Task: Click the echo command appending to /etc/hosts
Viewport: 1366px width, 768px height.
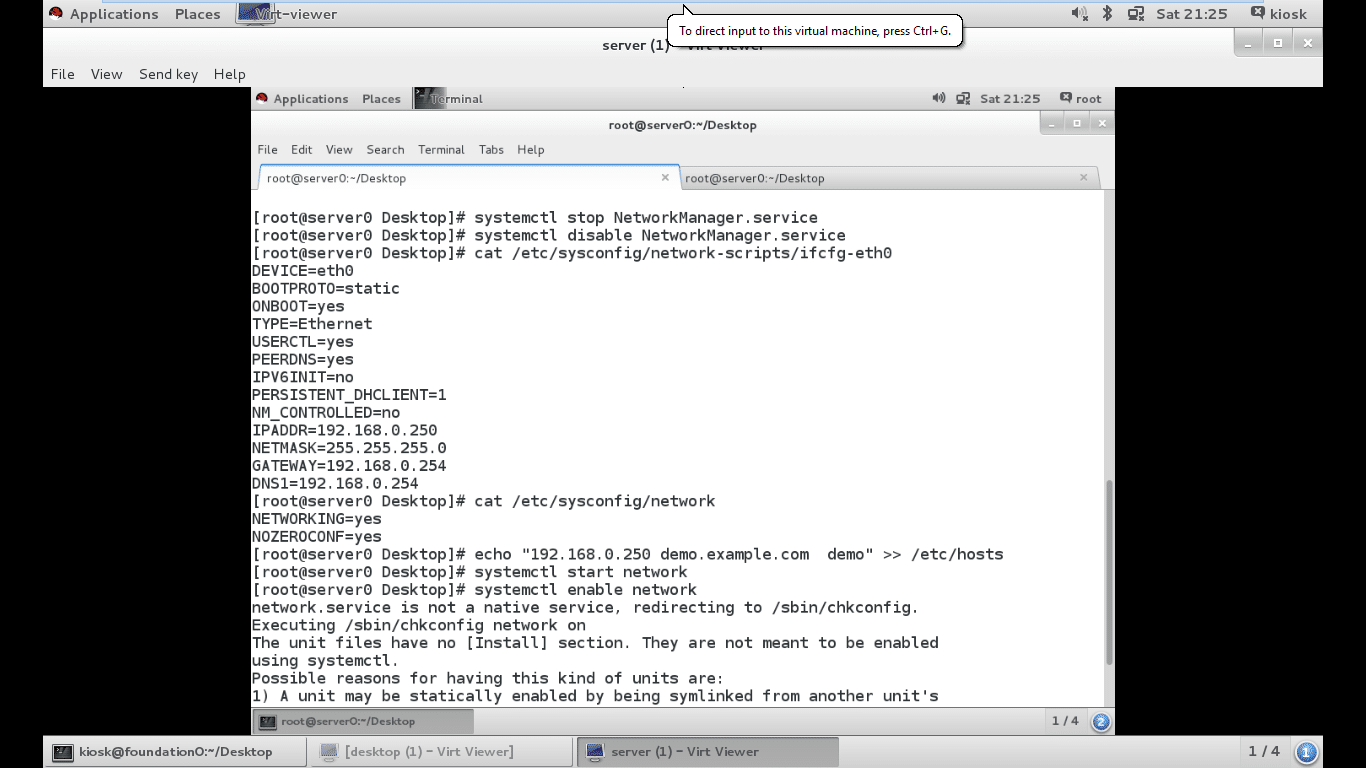Action: click(x=739, y=555)
